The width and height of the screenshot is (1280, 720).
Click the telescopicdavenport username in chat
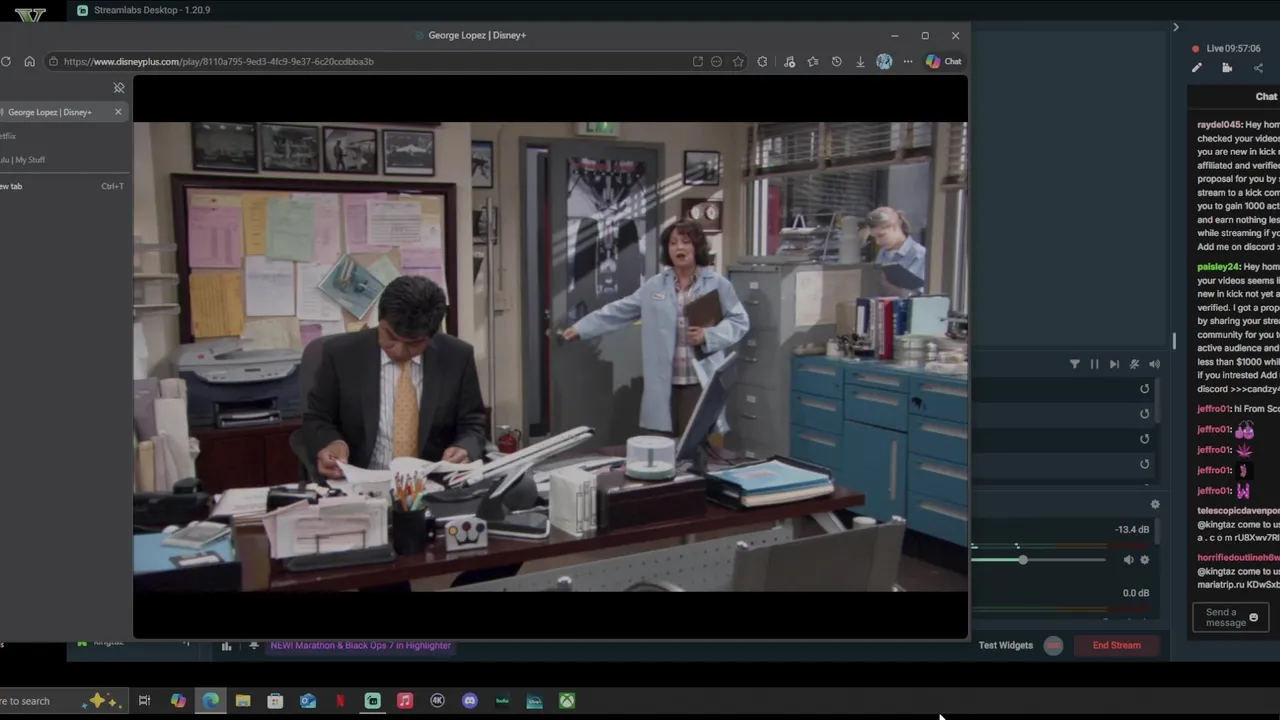point(1238,511)
